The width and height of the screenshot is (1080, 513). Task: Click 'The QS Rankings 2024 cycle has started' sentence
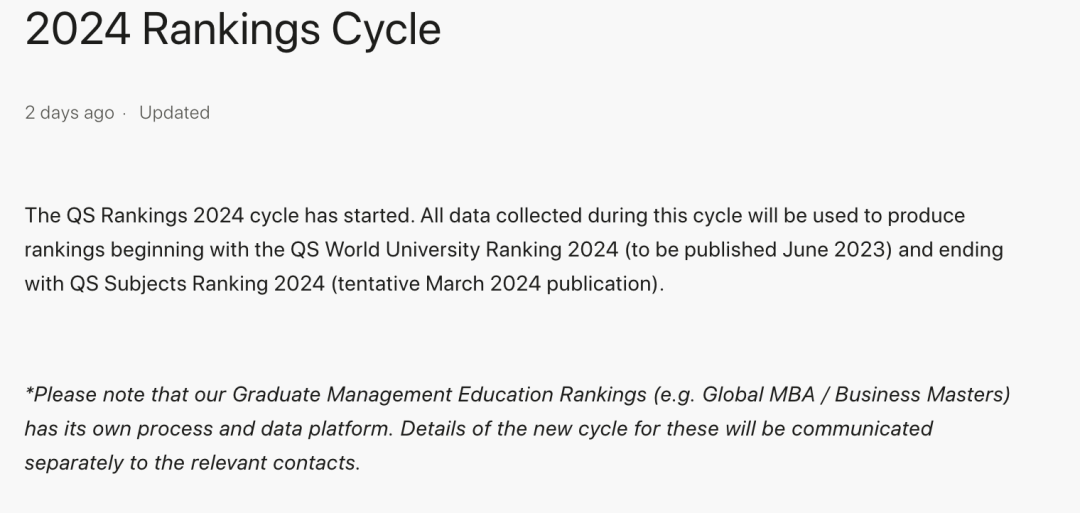click(220, 216)
